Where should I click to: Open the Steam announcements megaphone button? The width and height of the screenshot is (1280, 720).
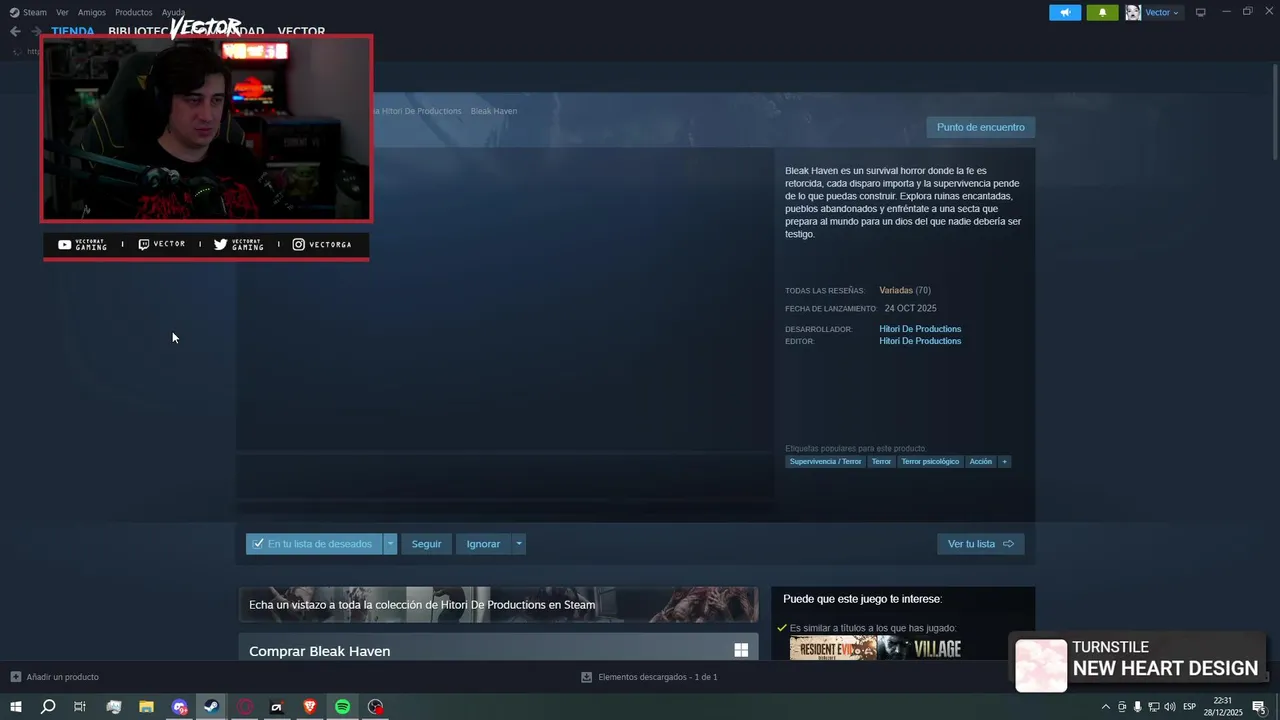[1065, 12]
